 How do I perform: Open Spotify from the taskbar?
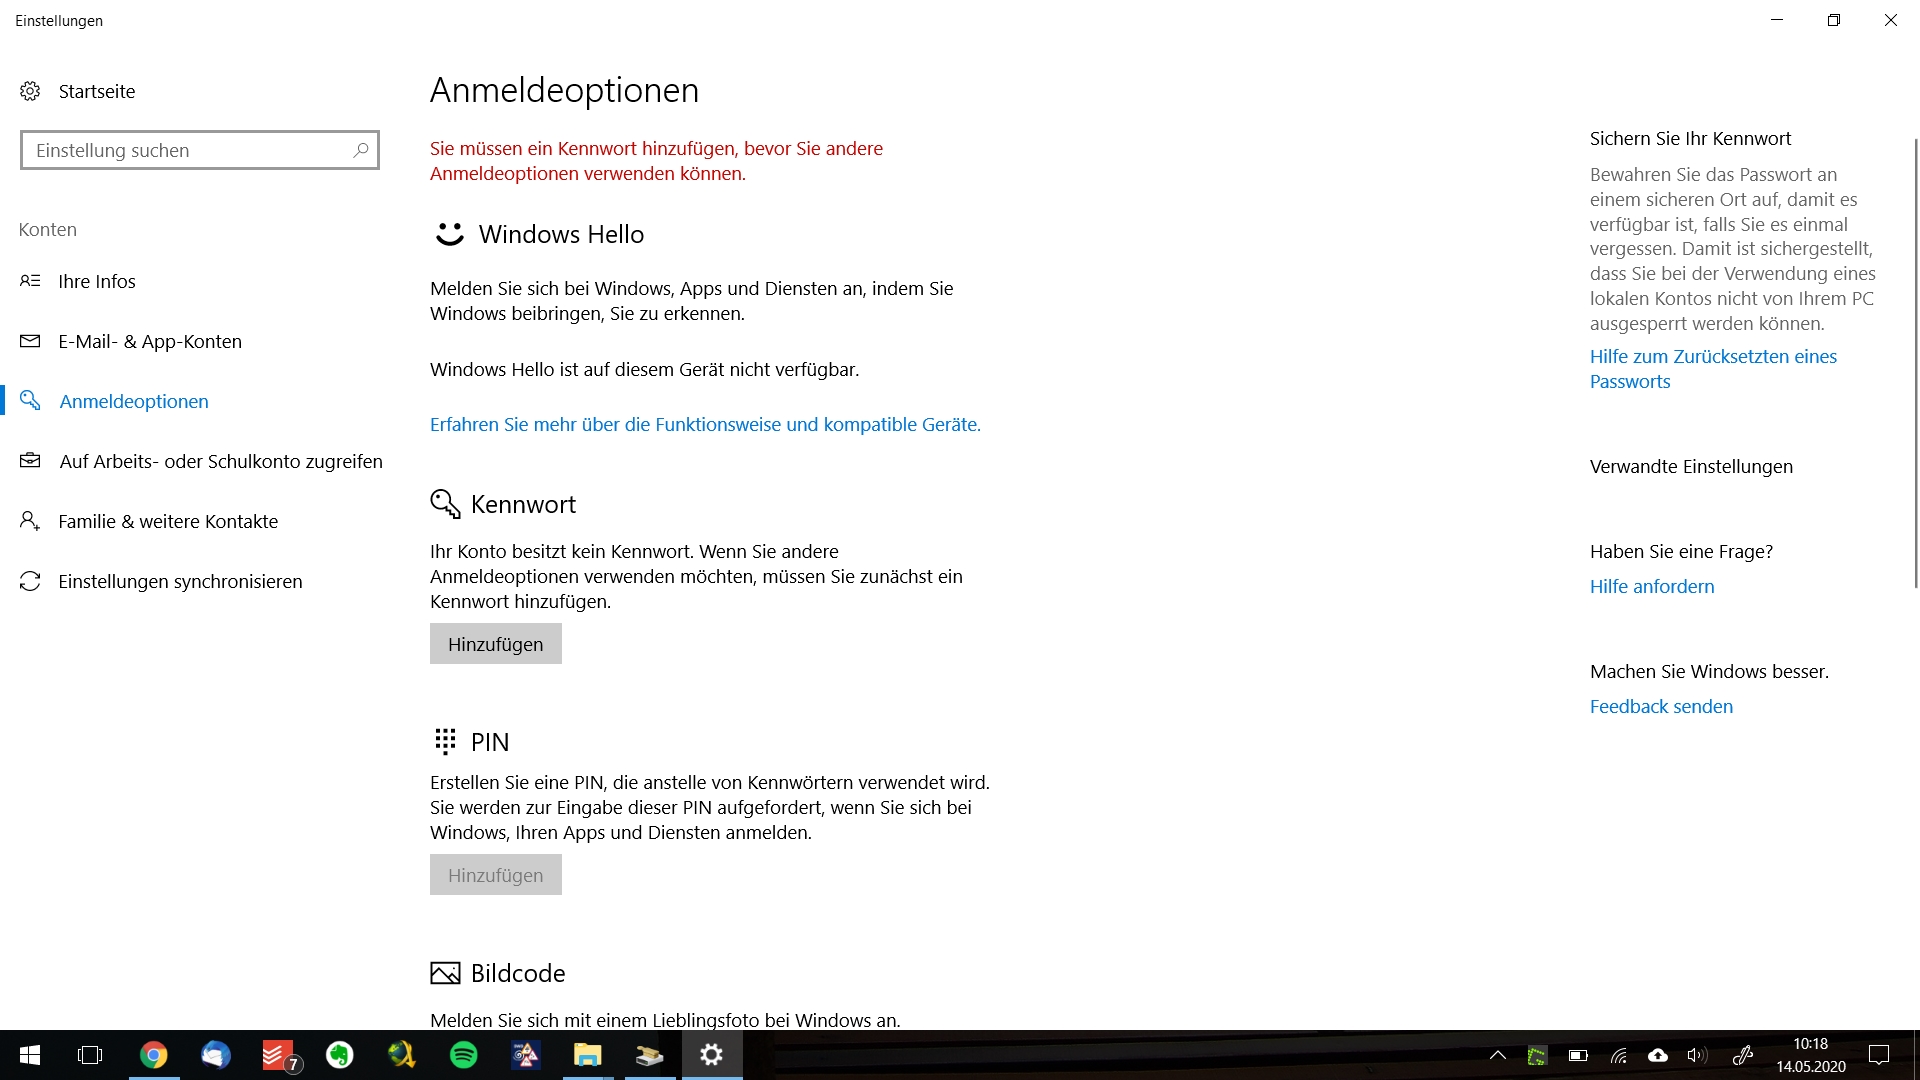(463, 1055)
